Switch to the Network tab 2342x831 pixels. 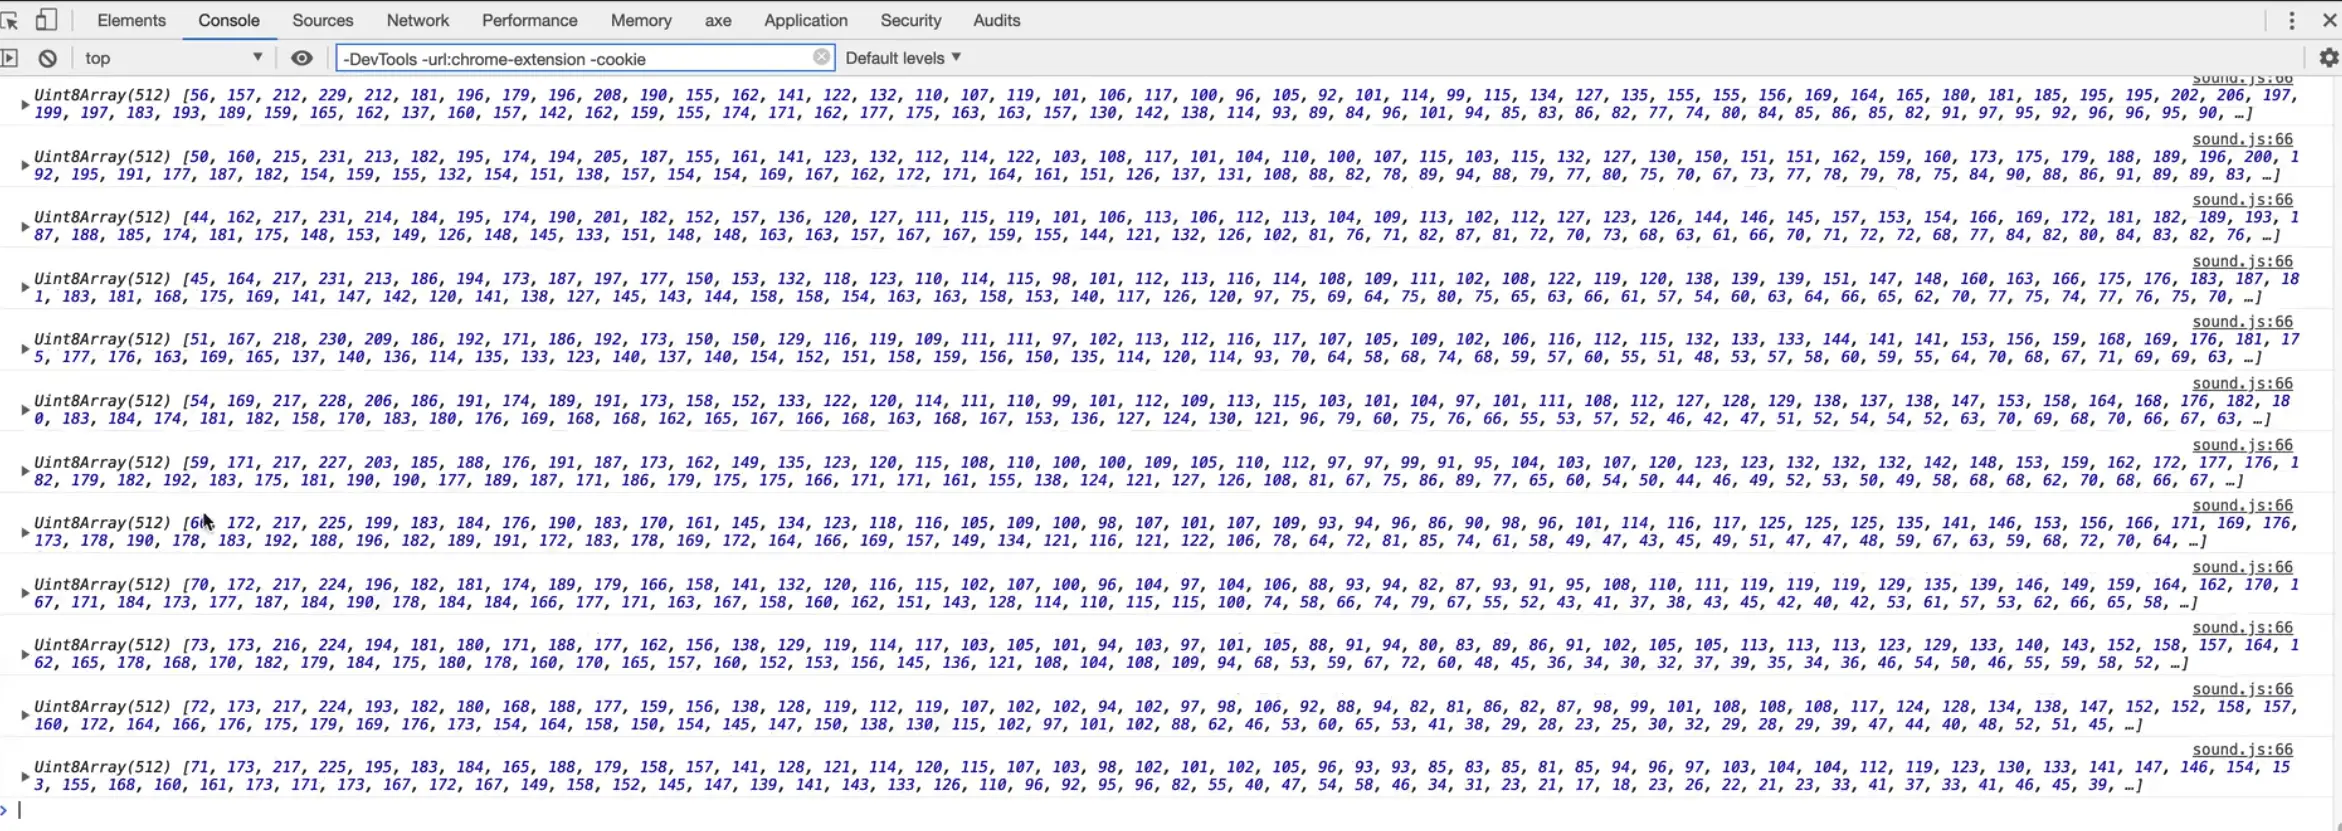tap(417, 20)
